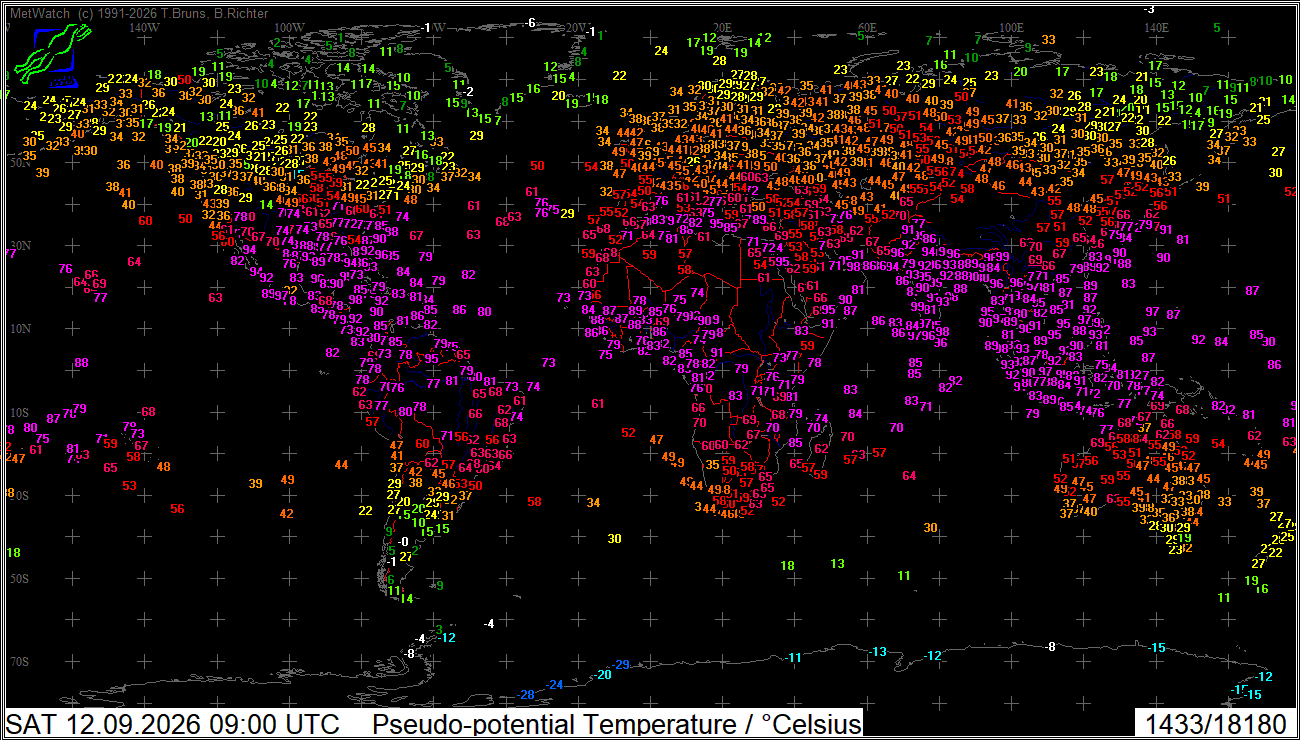Click the 10N latitude label

19,328
